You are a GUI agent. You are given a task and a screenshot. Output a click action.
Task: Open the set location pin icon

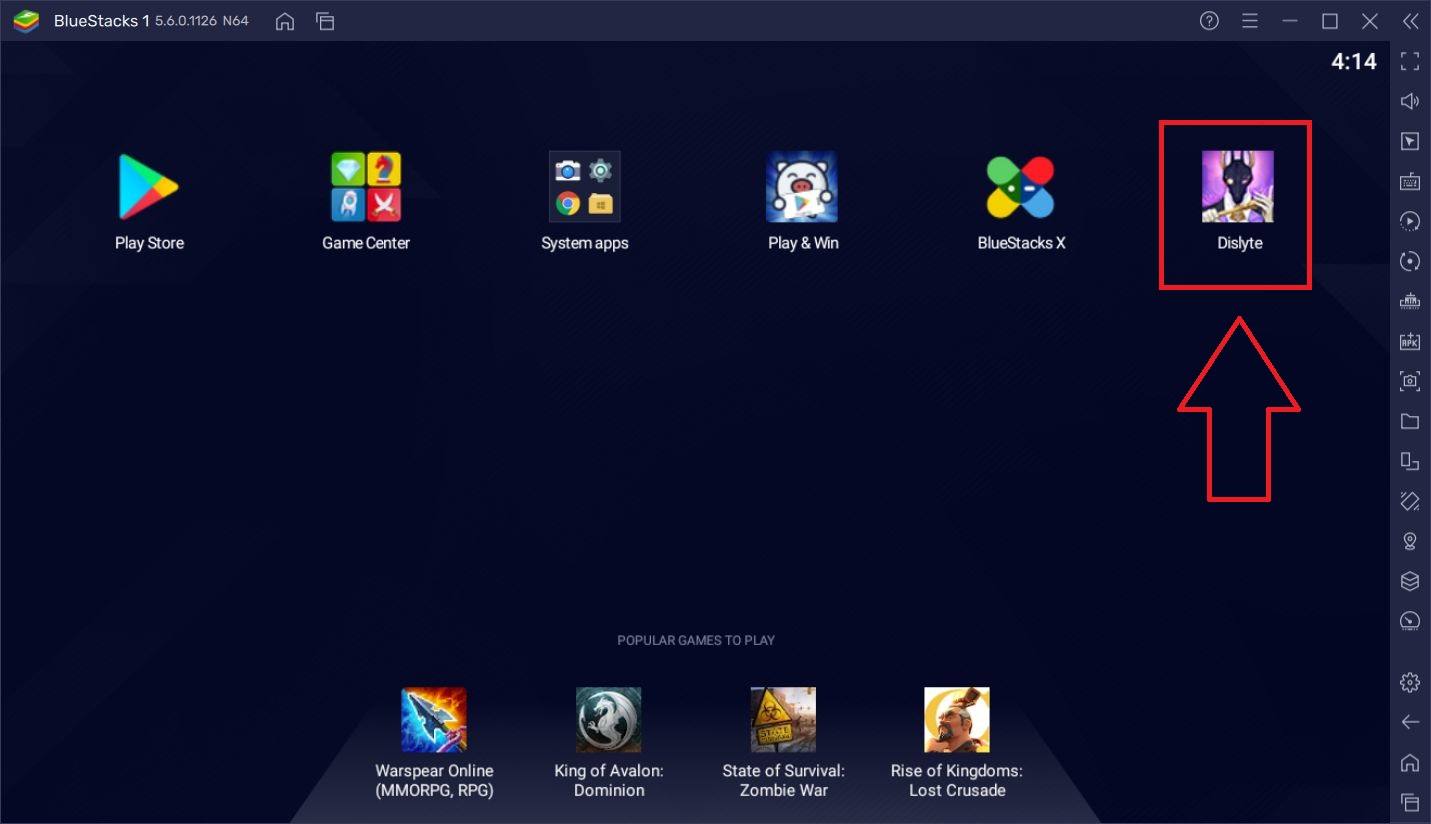[1410, 541]
